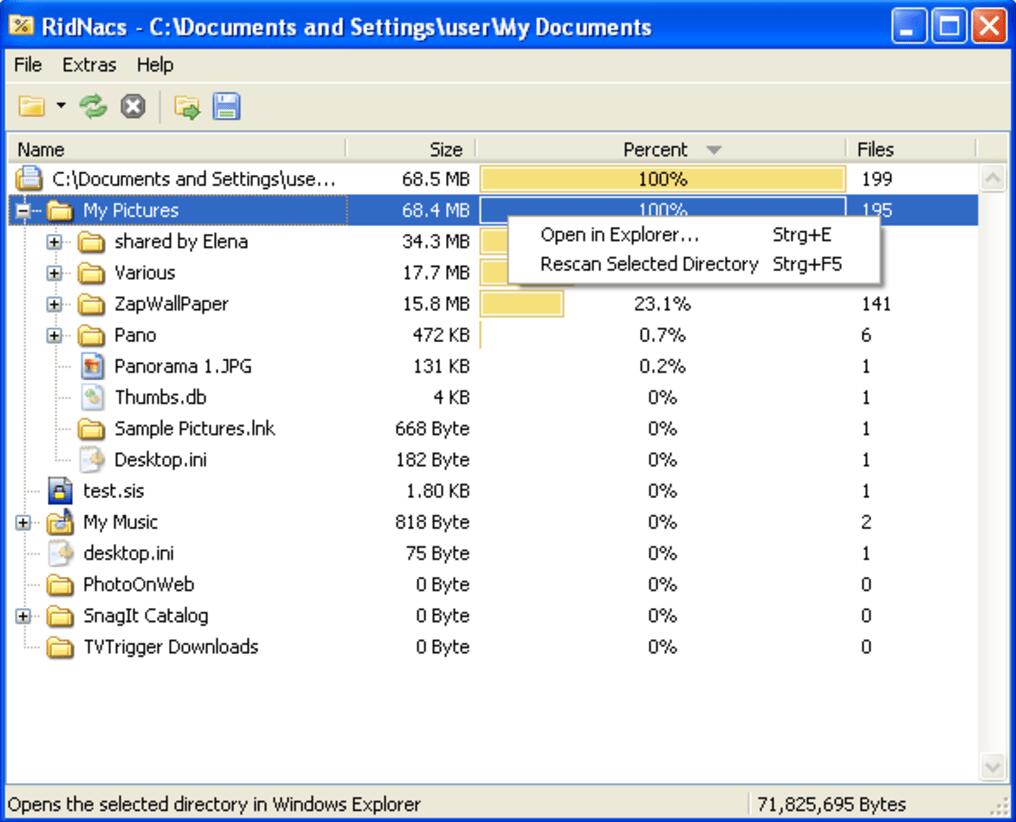Click the blue floppy disk save icon
This screenshot has width=1016, height=822.
pos(226,106)
